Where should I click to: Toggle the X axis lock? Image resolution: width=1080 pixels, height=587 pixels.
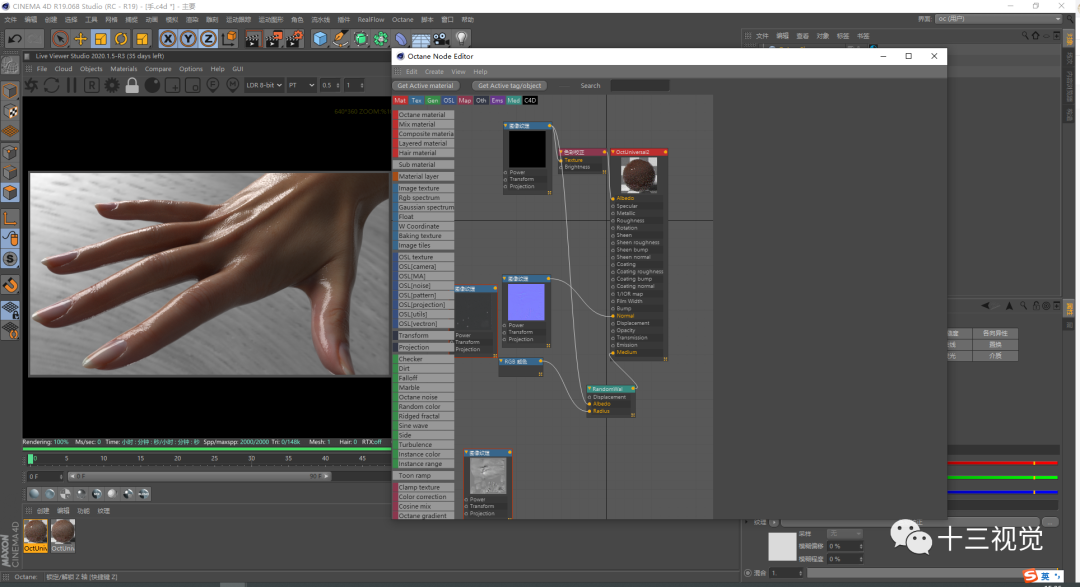[167, 39]
